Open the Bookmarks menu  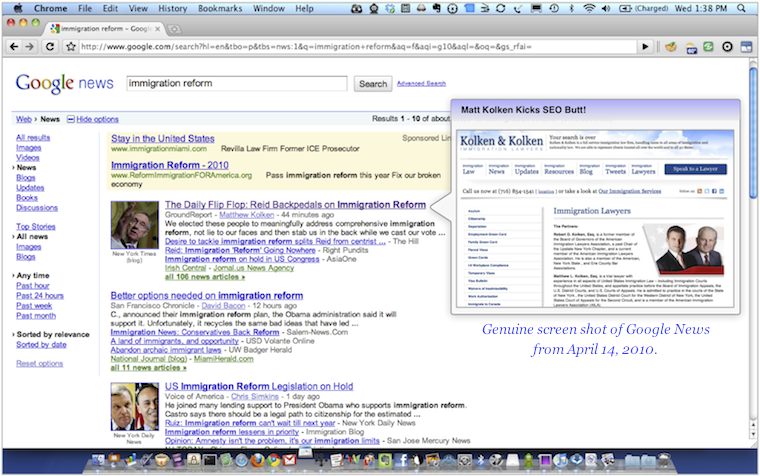(220, 8)
